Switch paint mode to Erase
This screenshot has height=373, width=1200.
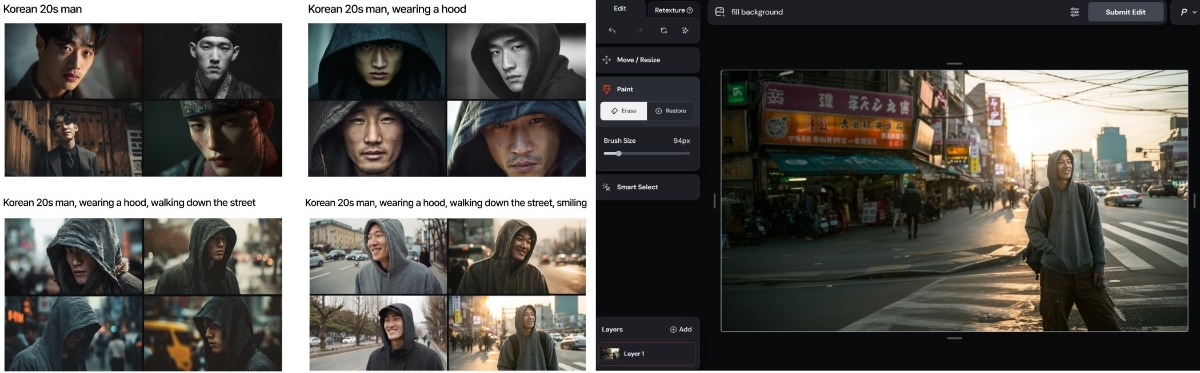[624, 111]
